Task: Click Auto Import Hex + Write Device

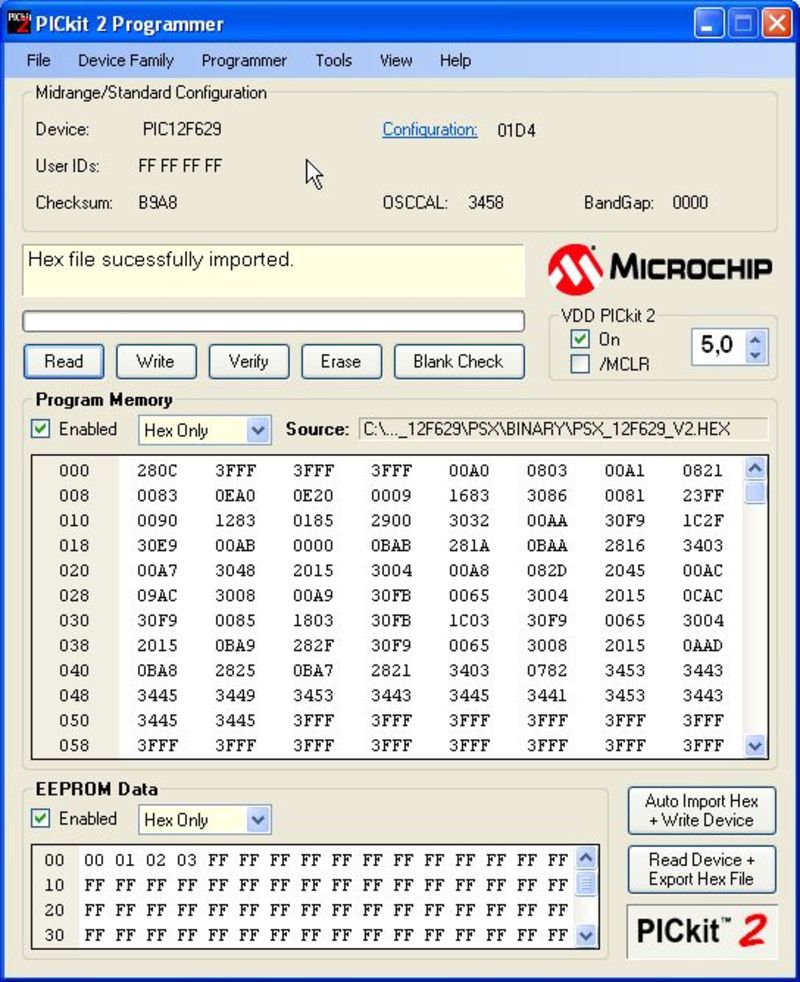Action: (x=701, y=810)
